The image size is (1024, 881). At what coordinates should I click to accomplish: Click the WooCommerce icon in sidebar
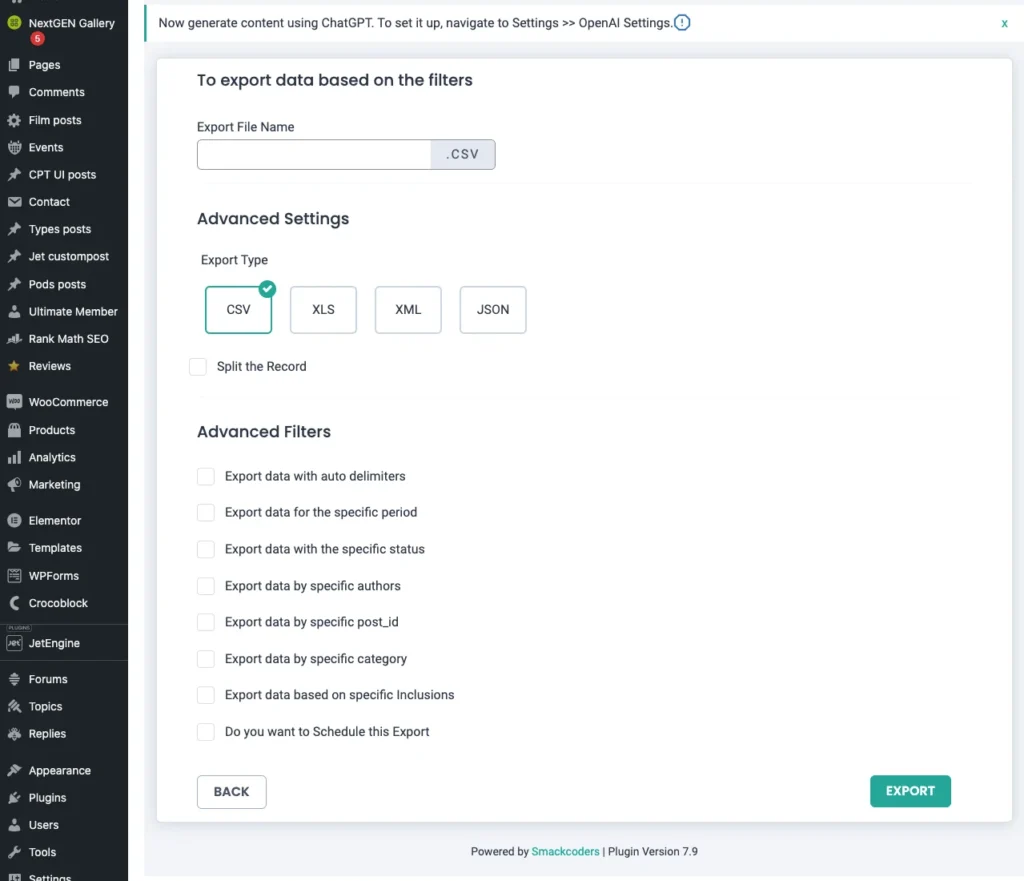[x=14, y=402]
